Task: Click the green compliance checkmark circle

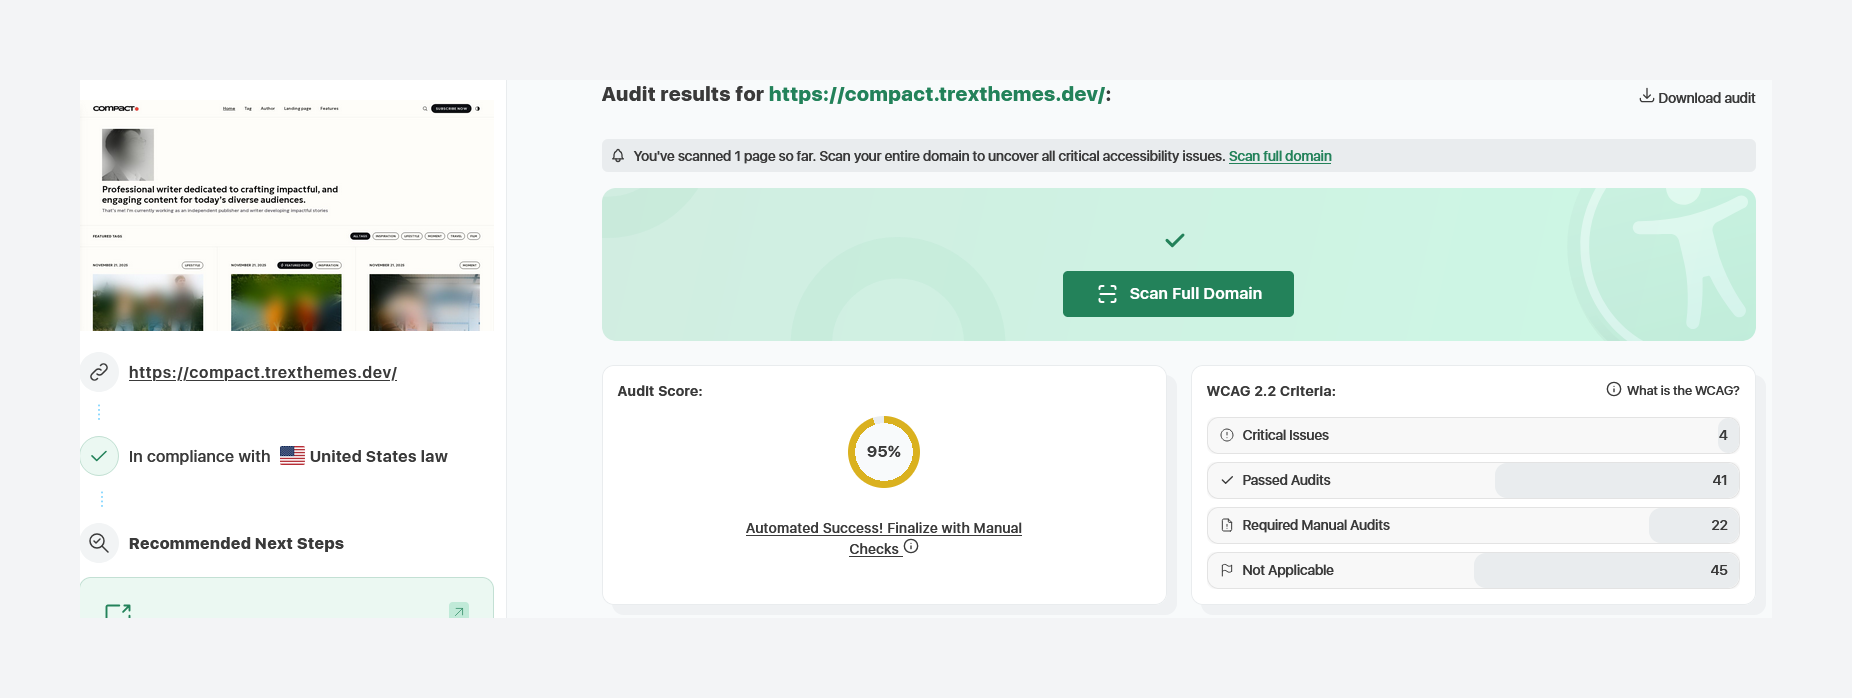Action: click(99, 456)
